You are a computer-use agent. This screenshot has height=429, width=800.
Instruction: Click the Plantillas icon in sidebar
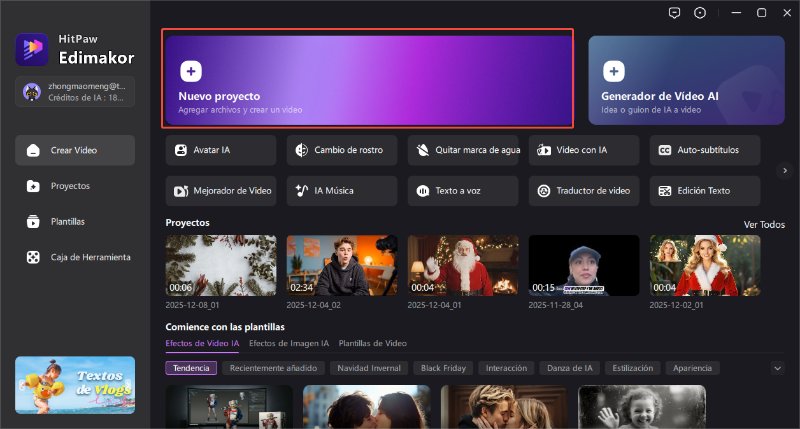[33, 221]
